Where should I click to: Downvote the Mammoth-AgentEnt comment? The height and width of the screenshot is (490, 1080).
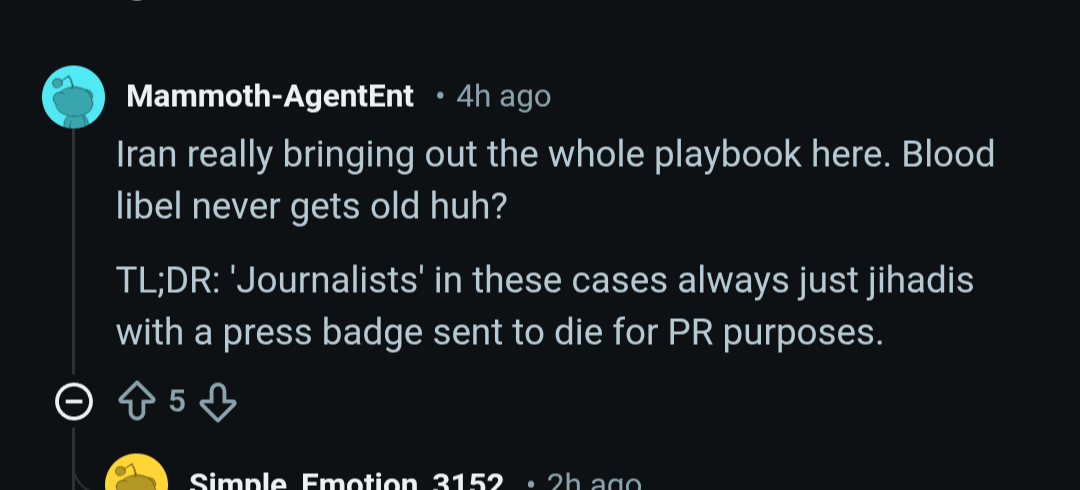(x=218, y=402)
